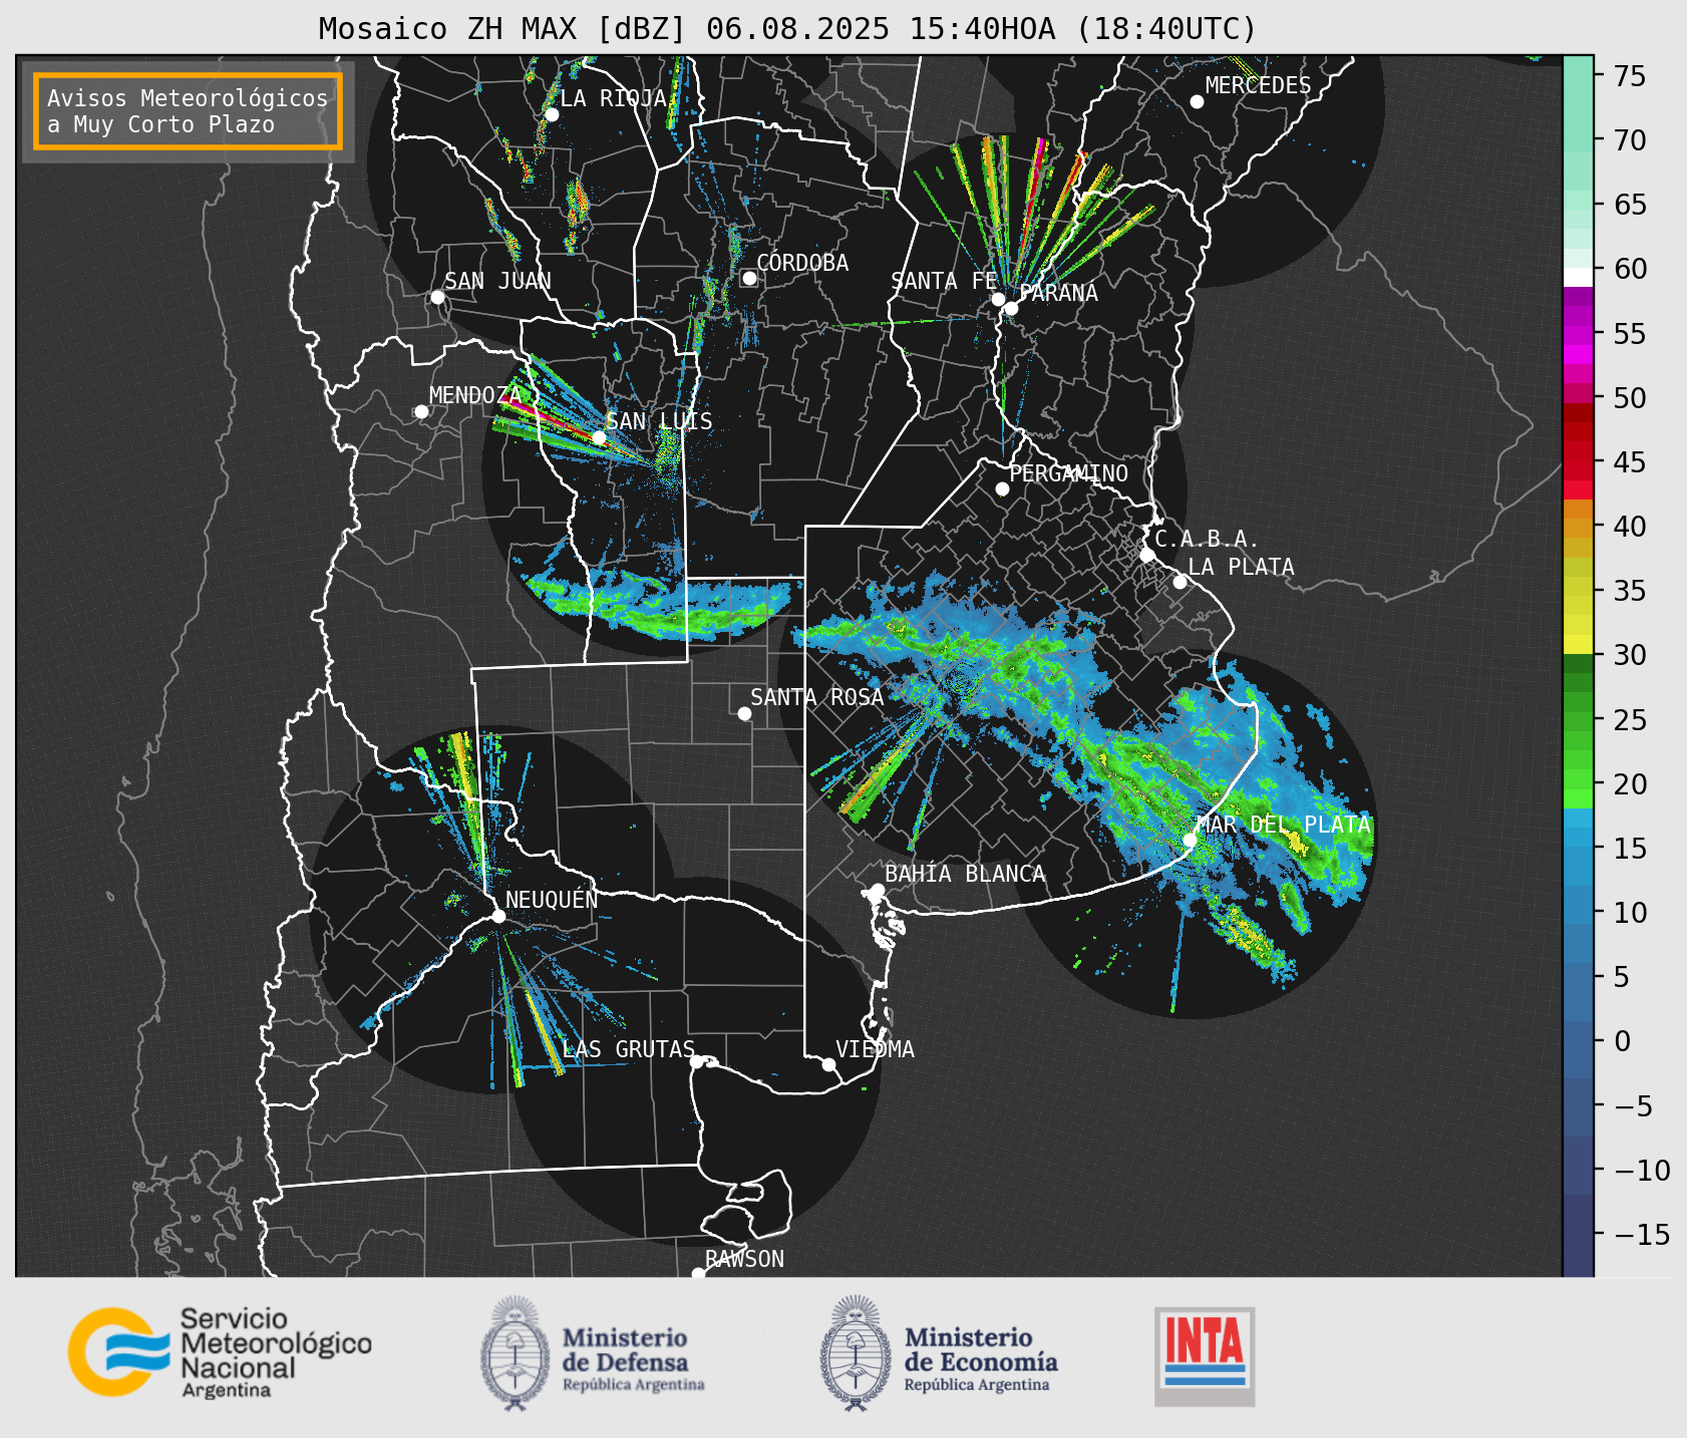Select the SAN JUAN city marker
The image size is (1687, 1438).
pos(437,297)
